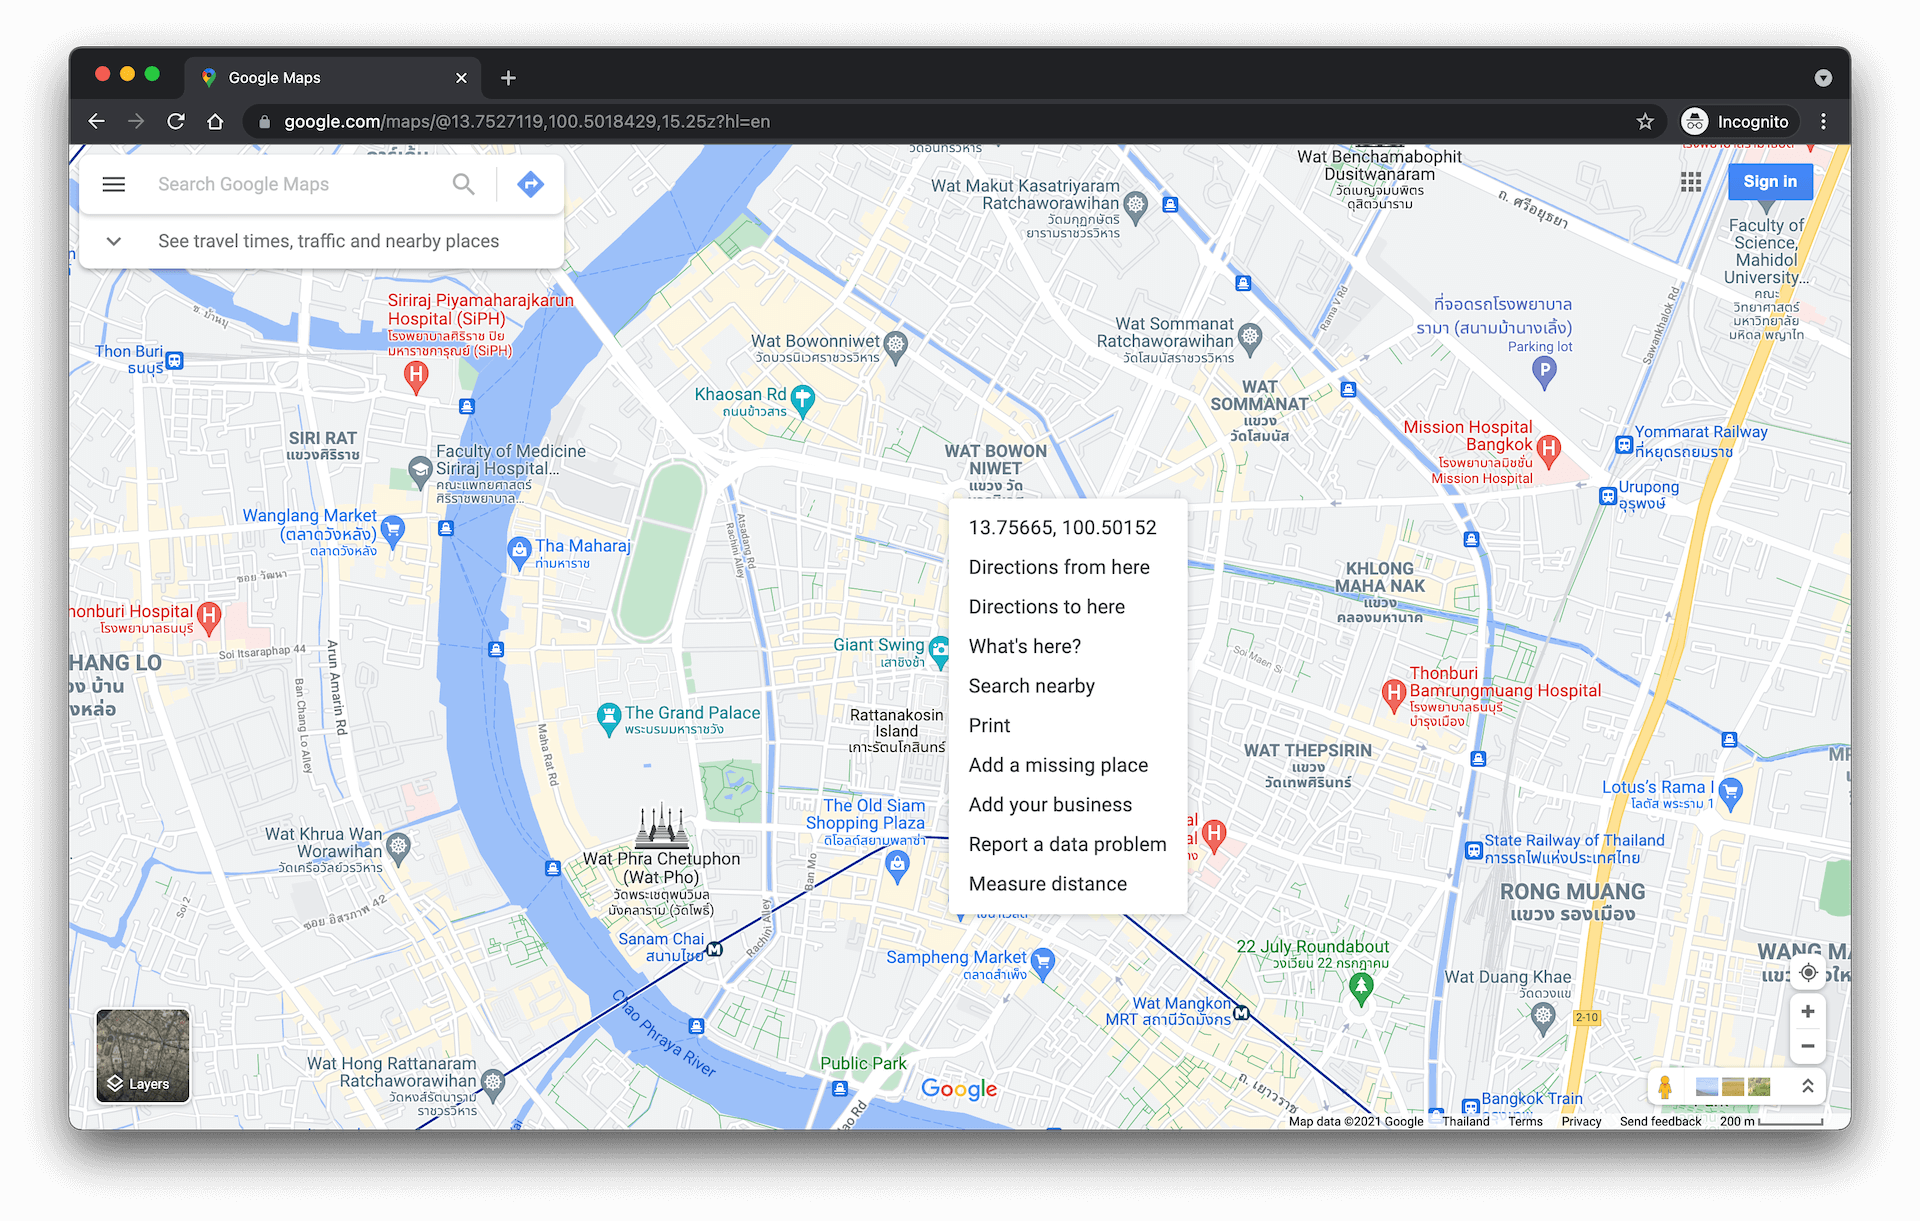Open the imagery thumbnails strip
This screenshot has width=1920, height=1221.
coord(1733,1087)
